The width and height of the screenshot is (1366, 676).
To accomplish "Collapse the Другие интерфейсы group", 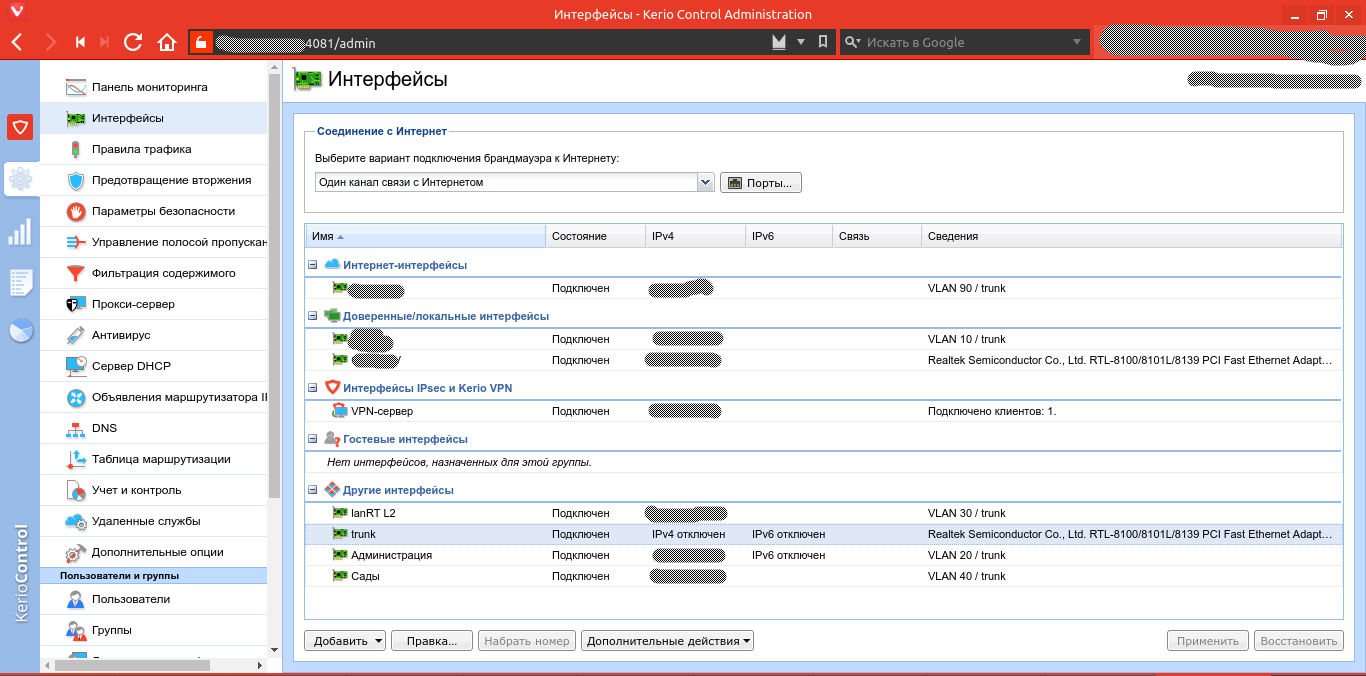I will coord(313,490).
